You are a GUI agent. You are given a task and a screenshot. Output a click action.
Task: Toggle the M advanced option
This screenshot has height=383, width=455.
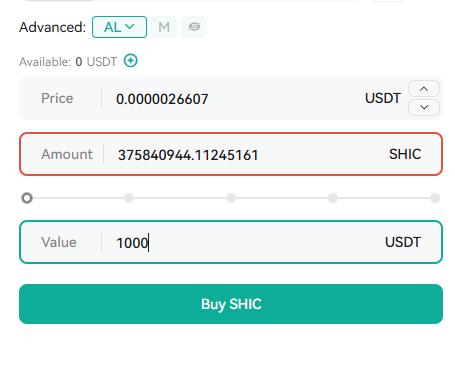164,27
